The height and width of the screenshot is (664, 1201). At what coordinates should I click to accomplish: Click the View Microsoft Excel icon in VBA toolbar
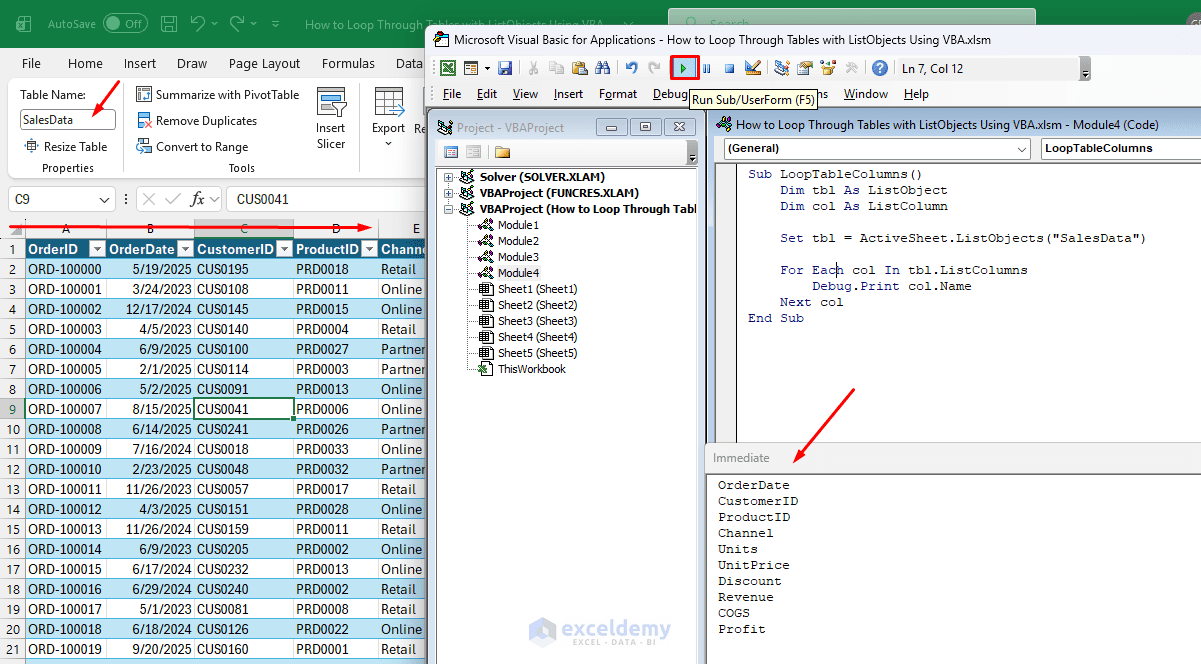point(448,68)
